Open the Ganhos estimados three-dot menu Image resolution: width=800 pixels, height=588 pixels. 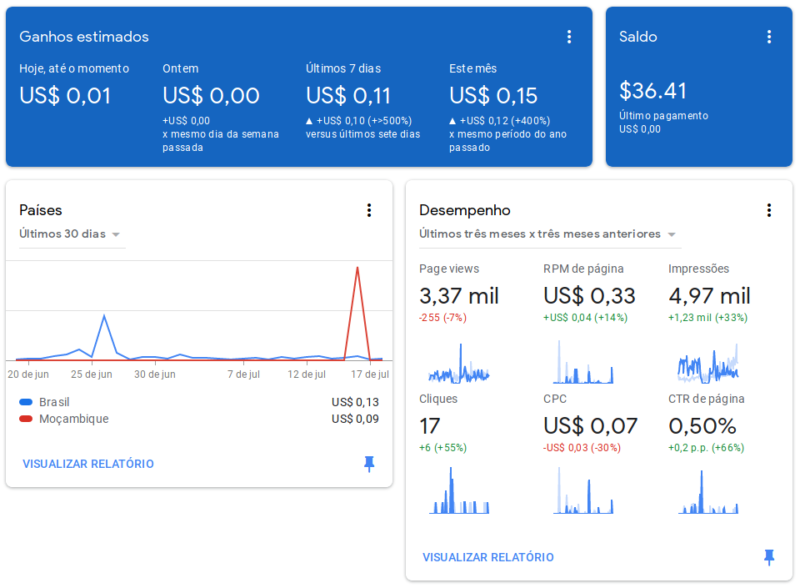click(569, 37)
